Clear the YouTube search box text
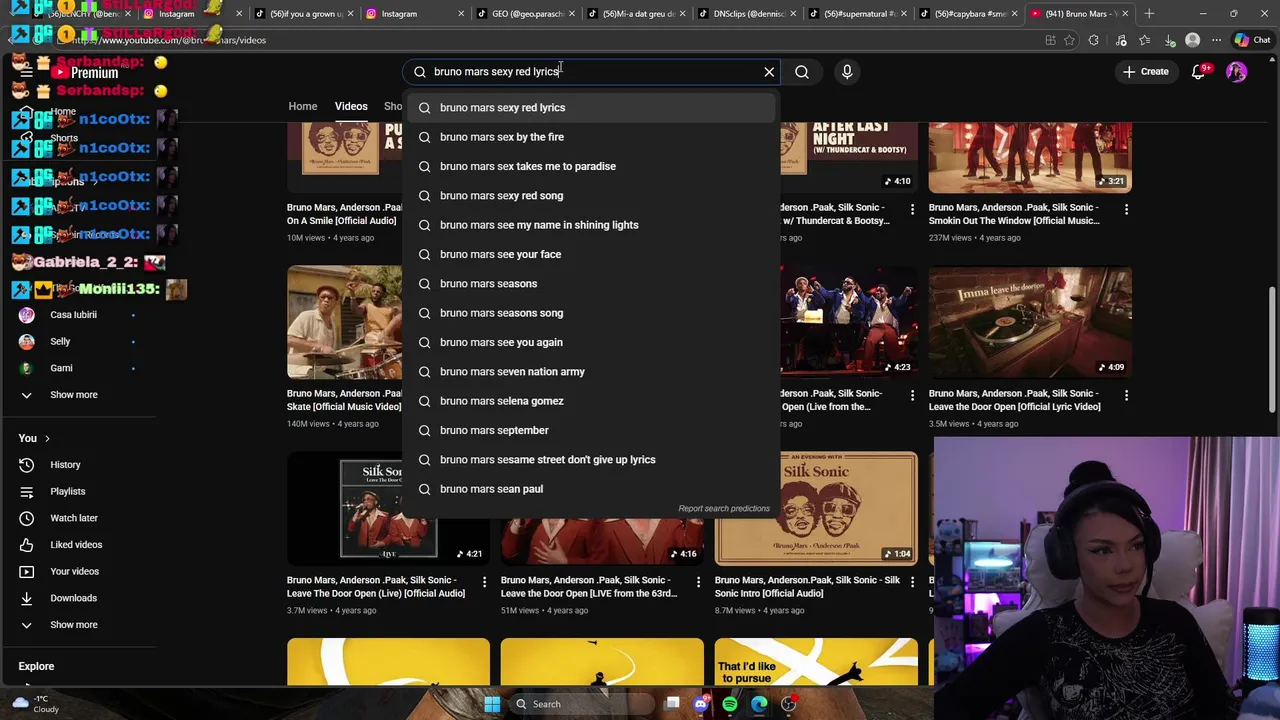The image size is (1280, 720). [x=769, y=72]
